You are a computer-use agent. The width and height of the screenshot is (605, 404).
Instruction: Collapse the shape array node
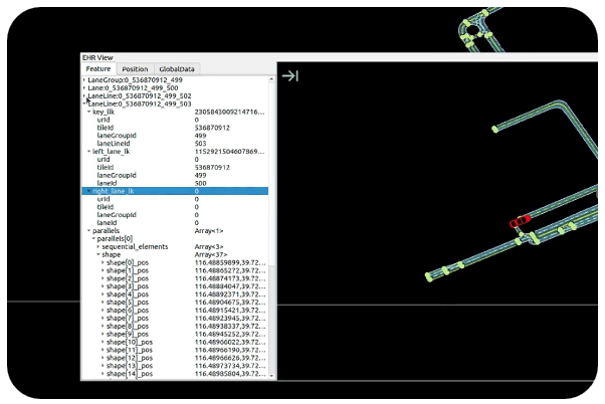(x=97, y=254)
